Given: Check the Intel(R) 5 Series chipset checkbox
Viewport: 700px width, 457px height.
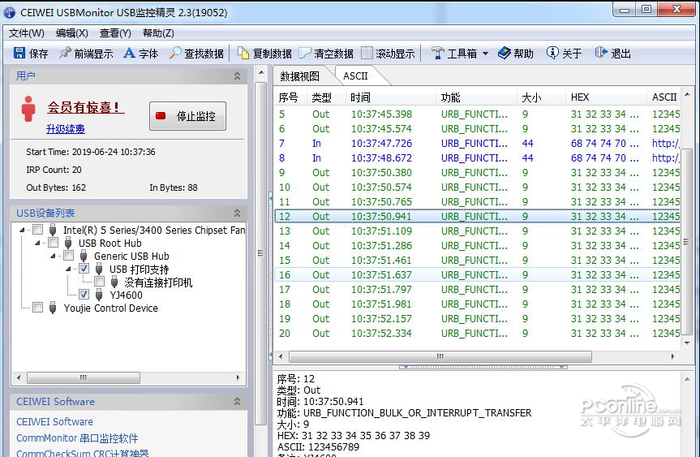Looking at the screenshot, I should pyautogui.click(x=38, y=230).
